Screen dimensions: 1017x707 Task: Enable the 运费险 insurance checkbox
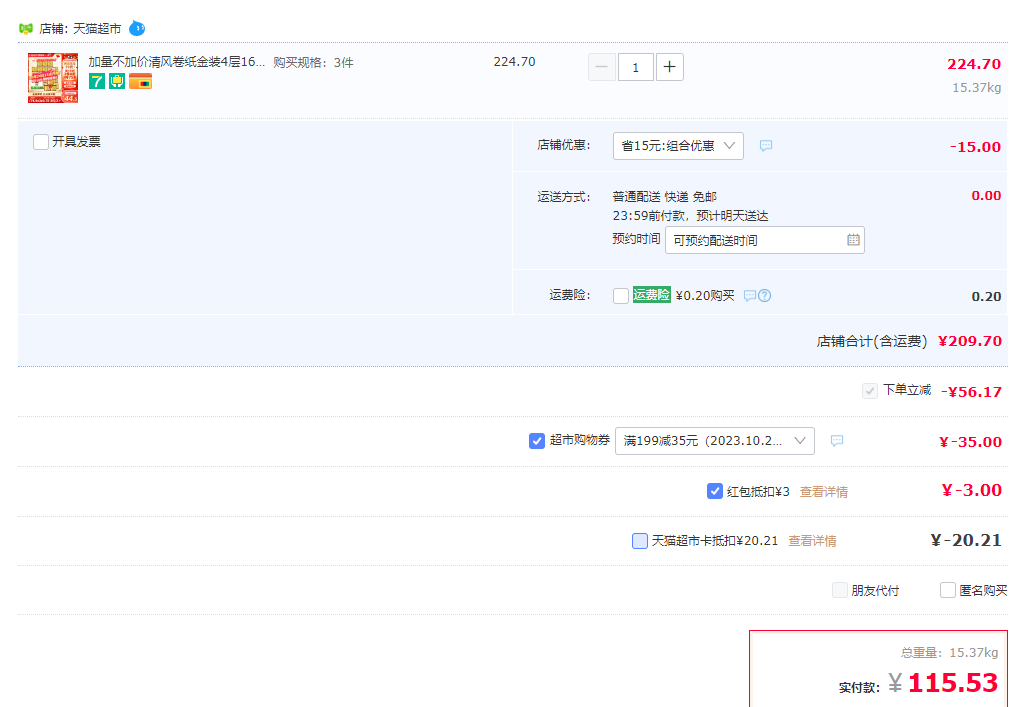click(x=621, y=296)
